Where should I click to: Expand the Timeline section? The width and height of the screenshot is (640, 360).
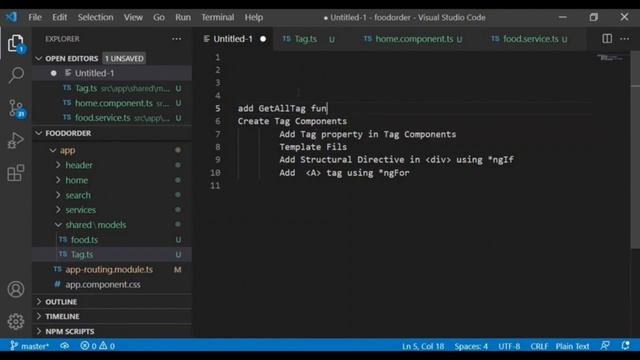(x=39, y=316)
